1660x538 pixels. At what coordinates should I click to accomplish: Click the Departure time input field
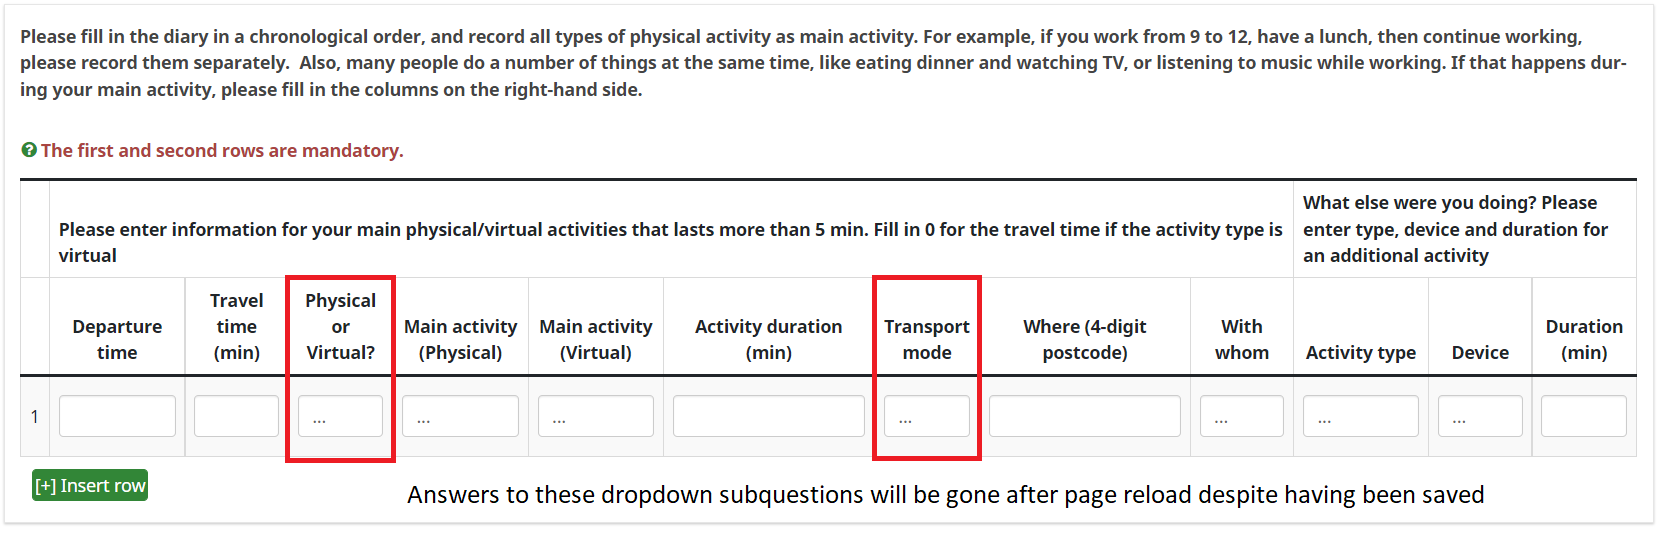tap(117, 416)
